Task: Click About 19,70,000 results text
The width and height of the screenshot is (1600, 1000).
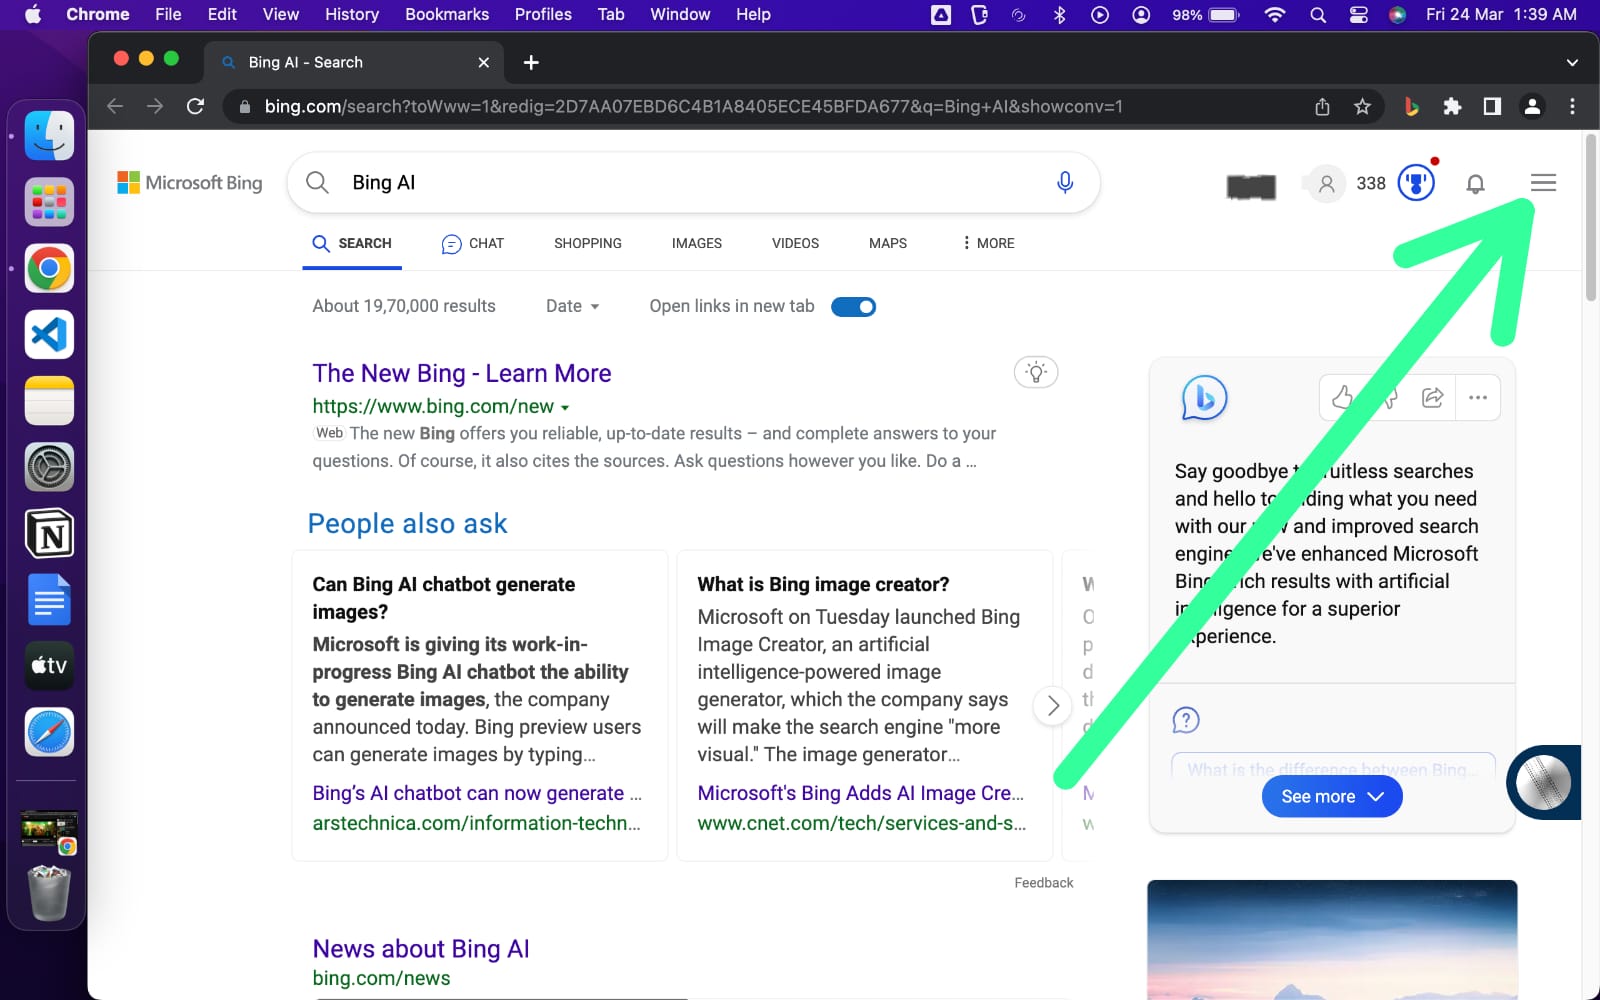Action: point(404,306)
